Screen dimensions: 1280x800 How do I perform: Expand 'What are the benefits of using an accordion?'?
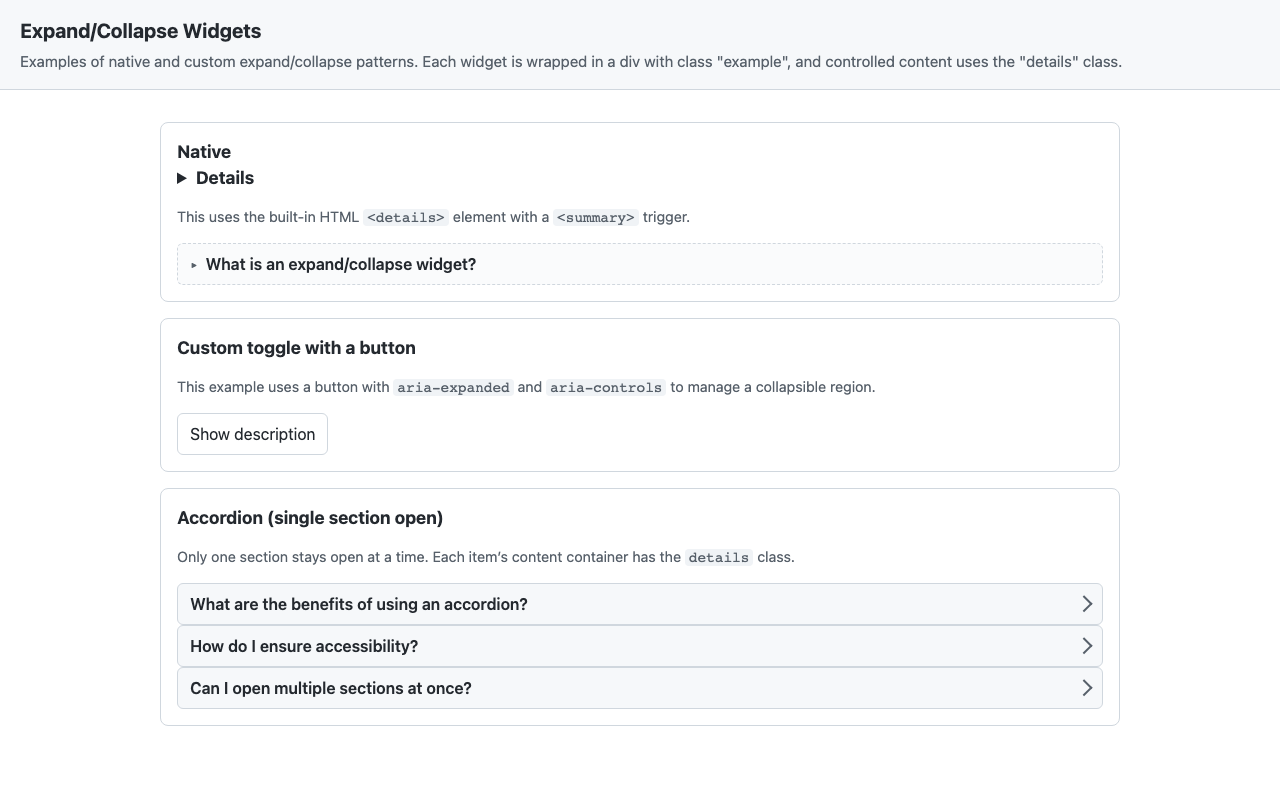[x=358, y=604]
